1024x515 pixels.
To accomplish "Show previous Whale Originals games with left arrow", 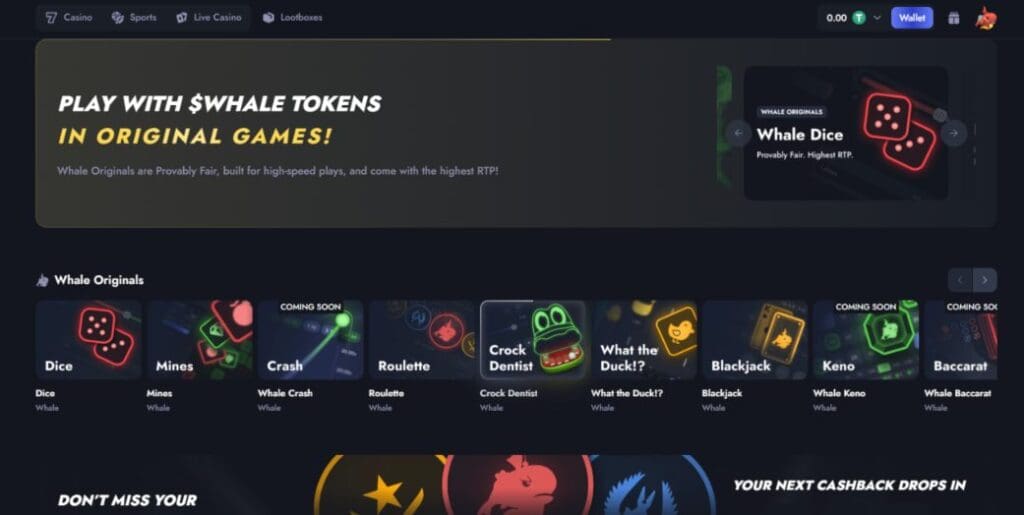I will 960,280.
